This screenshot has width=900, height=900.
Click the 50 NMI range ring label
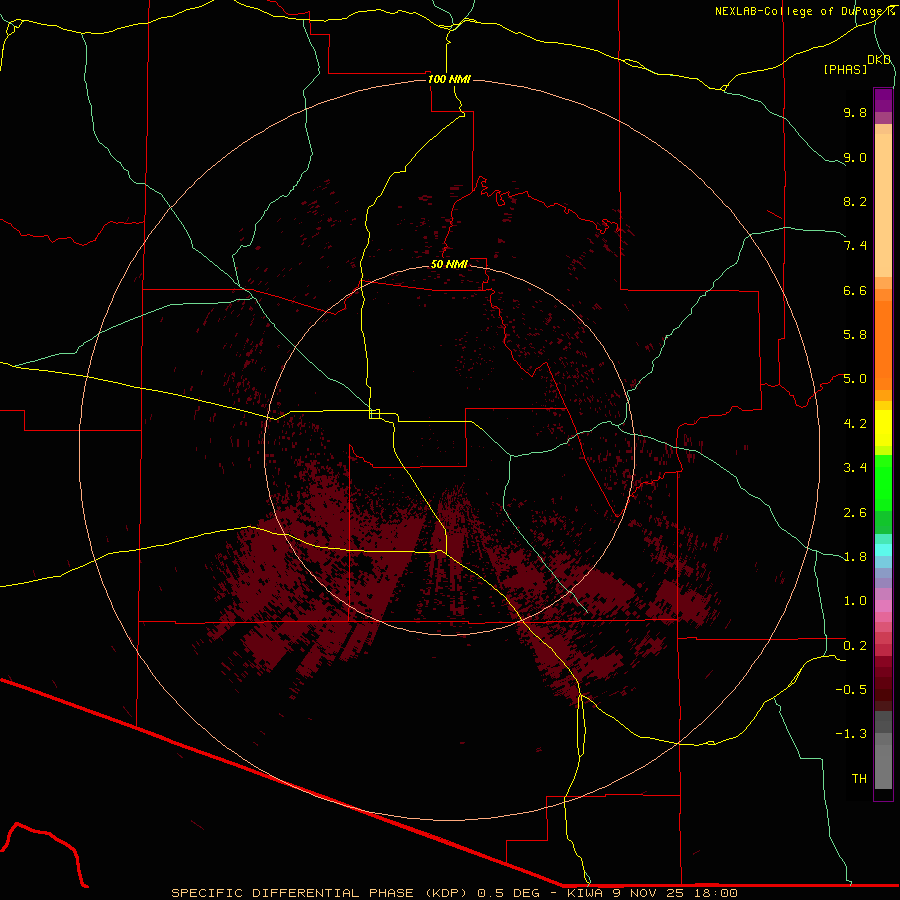pos(449,264)
